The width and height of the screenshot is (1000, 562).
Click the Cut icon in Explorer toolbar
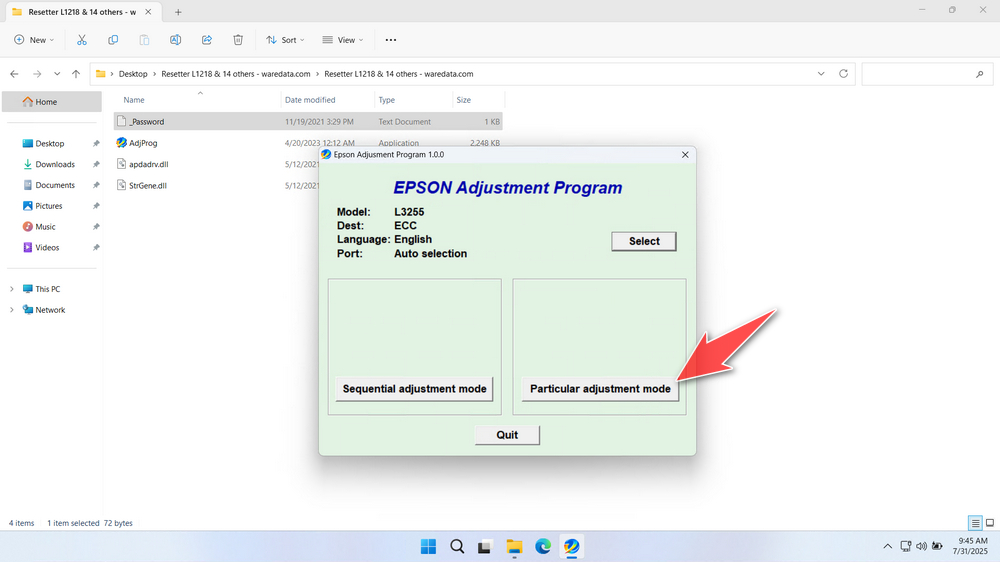(x=82, y=40)
